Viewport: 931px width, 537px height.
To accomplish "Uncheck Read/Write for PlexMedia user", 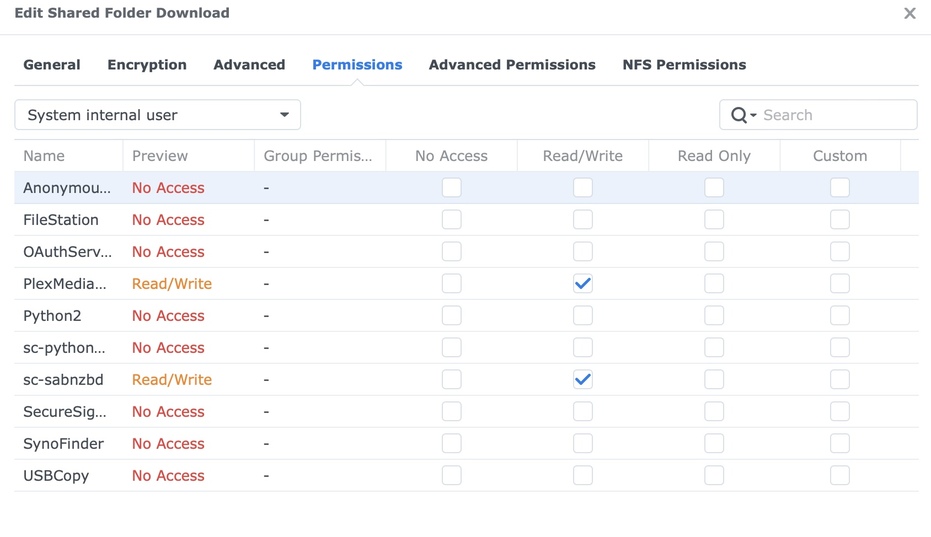I will tap(583, 284).
